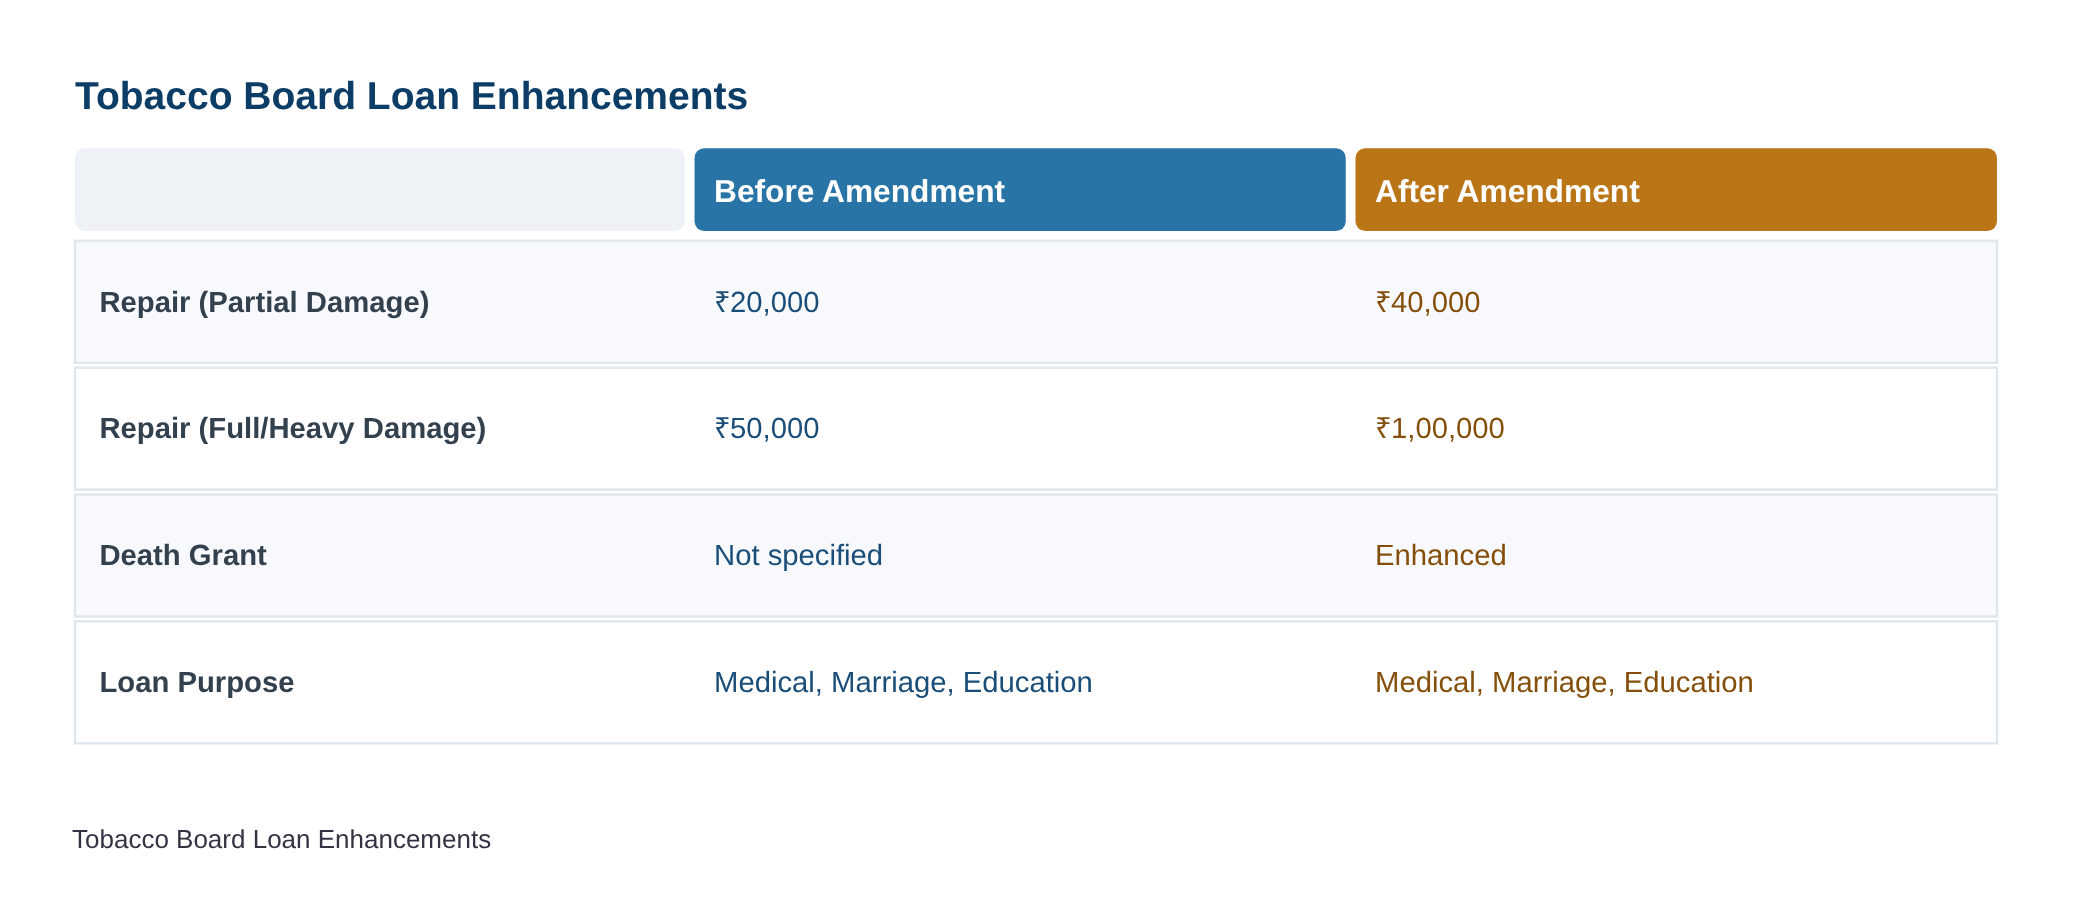Click the empty gray header cell

380,190
